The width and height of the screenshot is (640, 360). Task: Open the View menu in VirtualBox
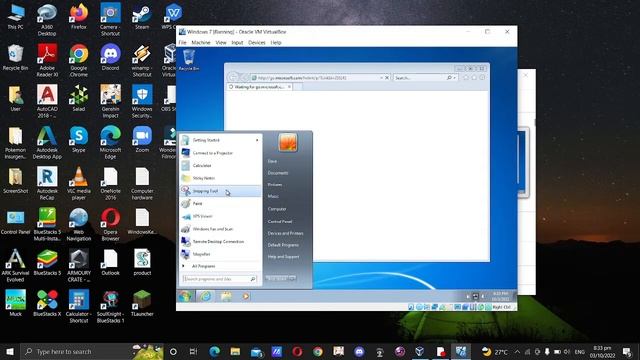point(221,42)
